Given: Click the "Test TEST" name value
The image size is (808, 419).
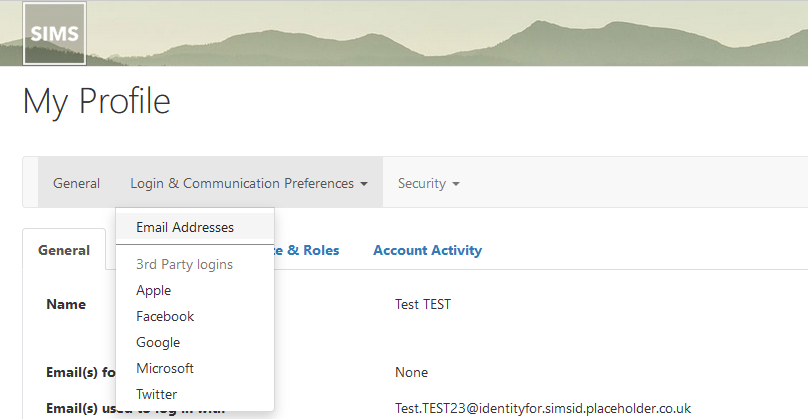Looking at the screenshot, I should (423, 304).
